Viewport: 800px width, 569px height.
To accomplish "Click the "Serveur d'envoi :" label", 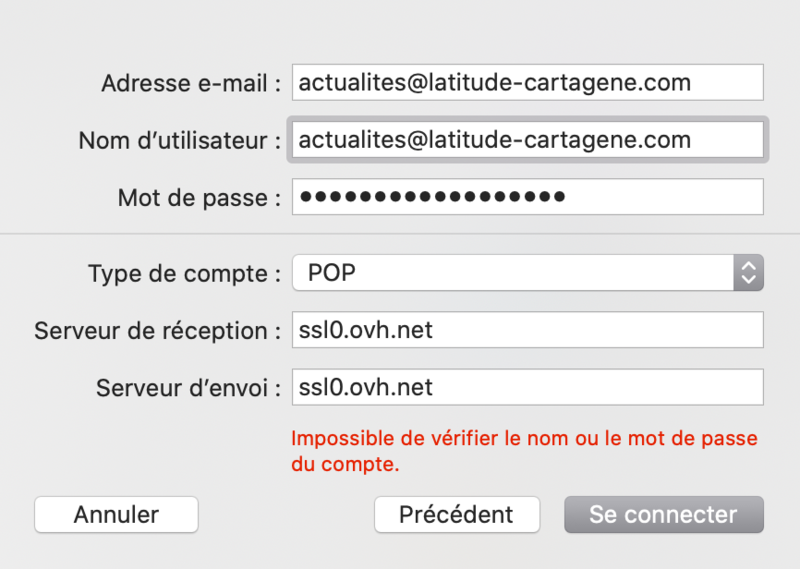I will pos(188,388).
